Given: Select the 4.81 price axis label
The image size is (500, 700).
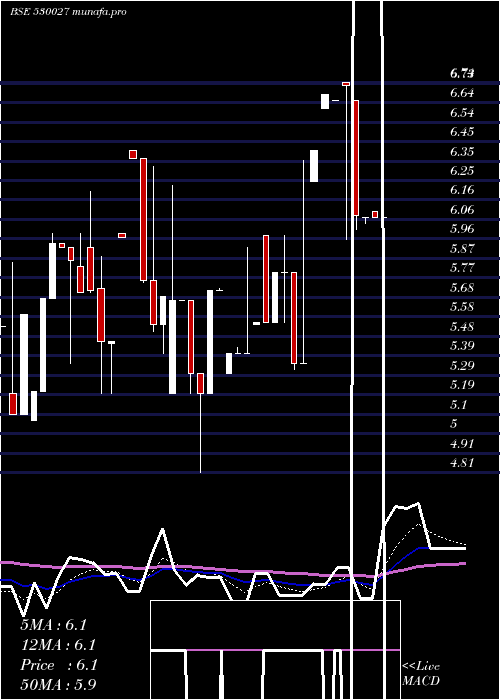Looking at the screenshot, I should click(x=462, y=463).
